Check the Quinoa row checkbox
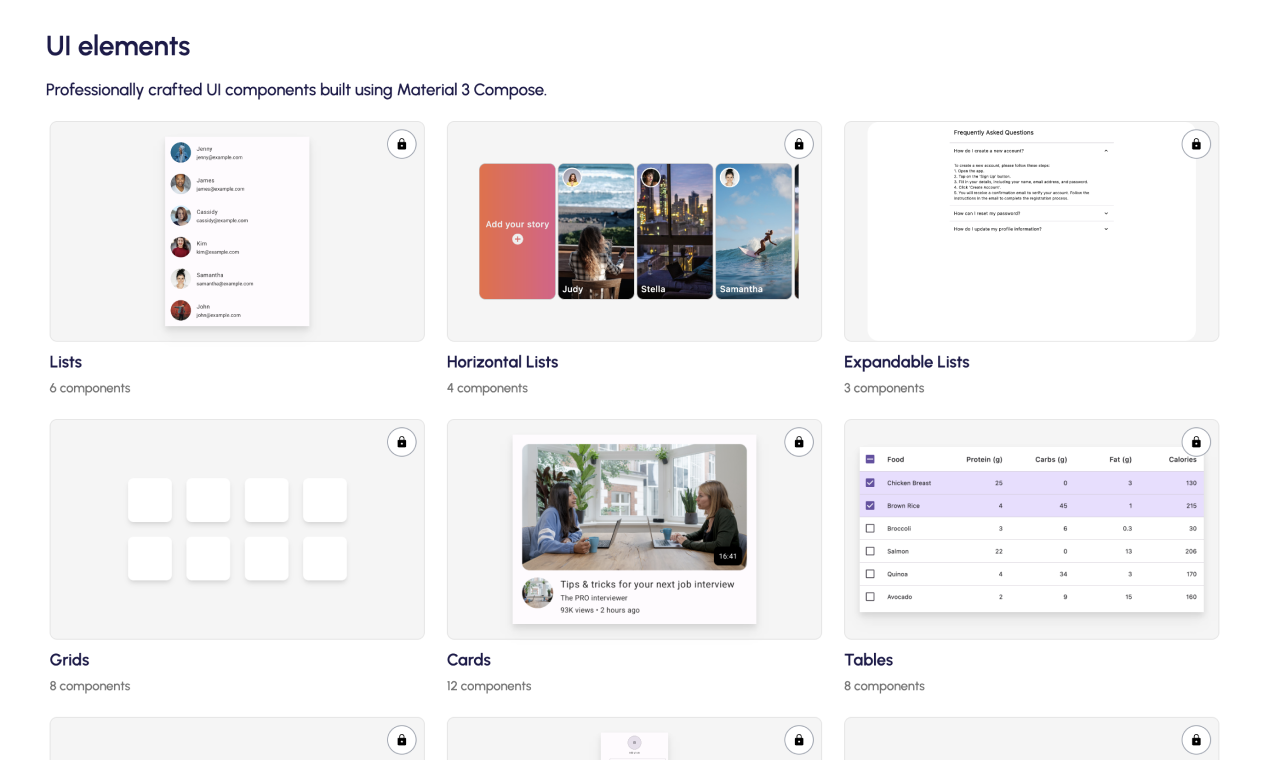Viewport: 1270px width, 760px height. pos(870,574)
